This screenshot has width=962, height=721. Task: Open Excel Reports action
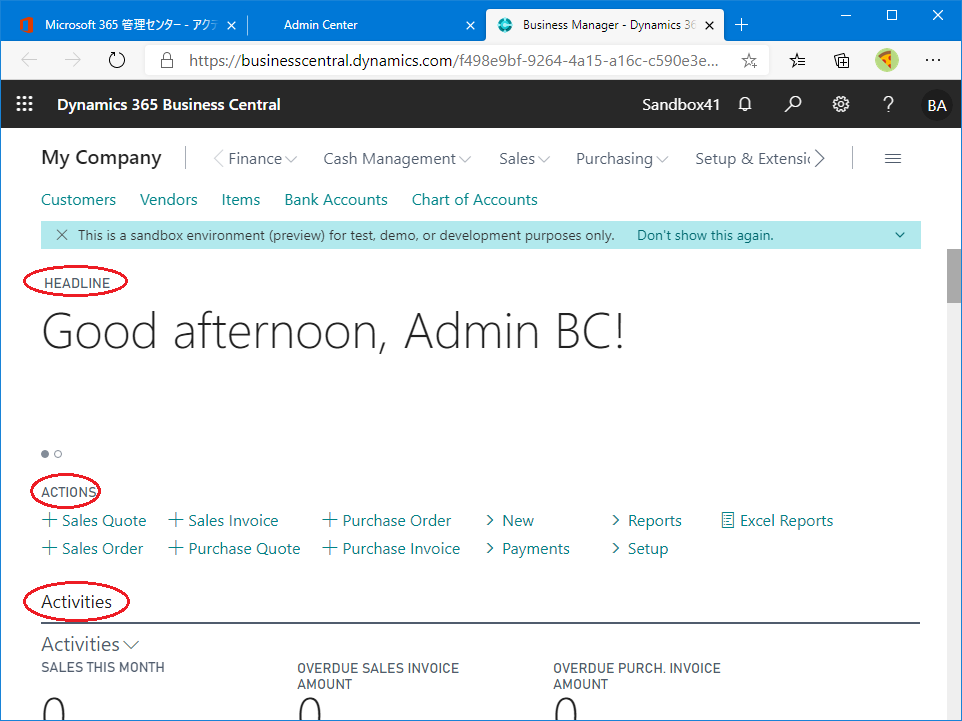[777, 520]
